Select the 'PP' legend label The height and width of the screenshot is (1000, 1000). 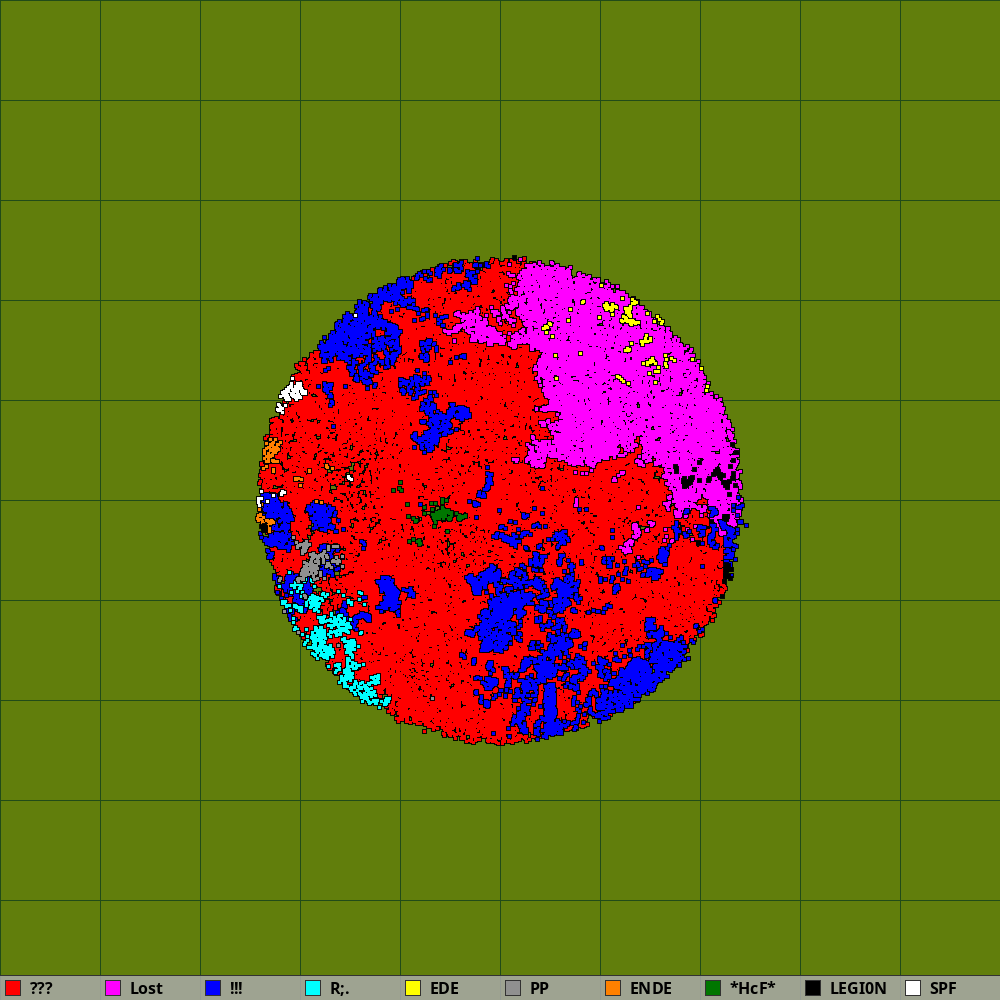[x=540, y=988]
